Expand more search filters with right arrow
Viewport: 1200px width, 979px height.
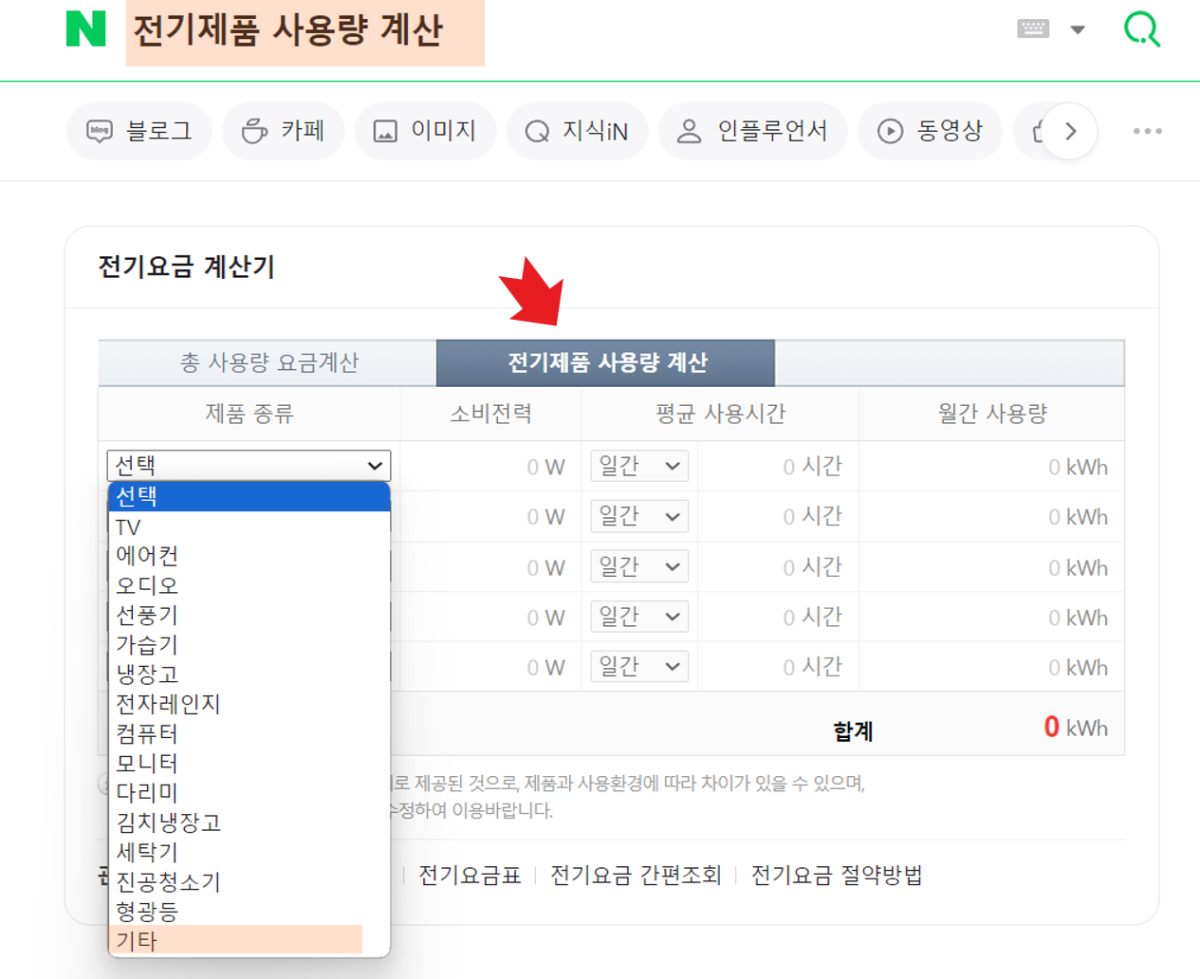[1071, 130]
